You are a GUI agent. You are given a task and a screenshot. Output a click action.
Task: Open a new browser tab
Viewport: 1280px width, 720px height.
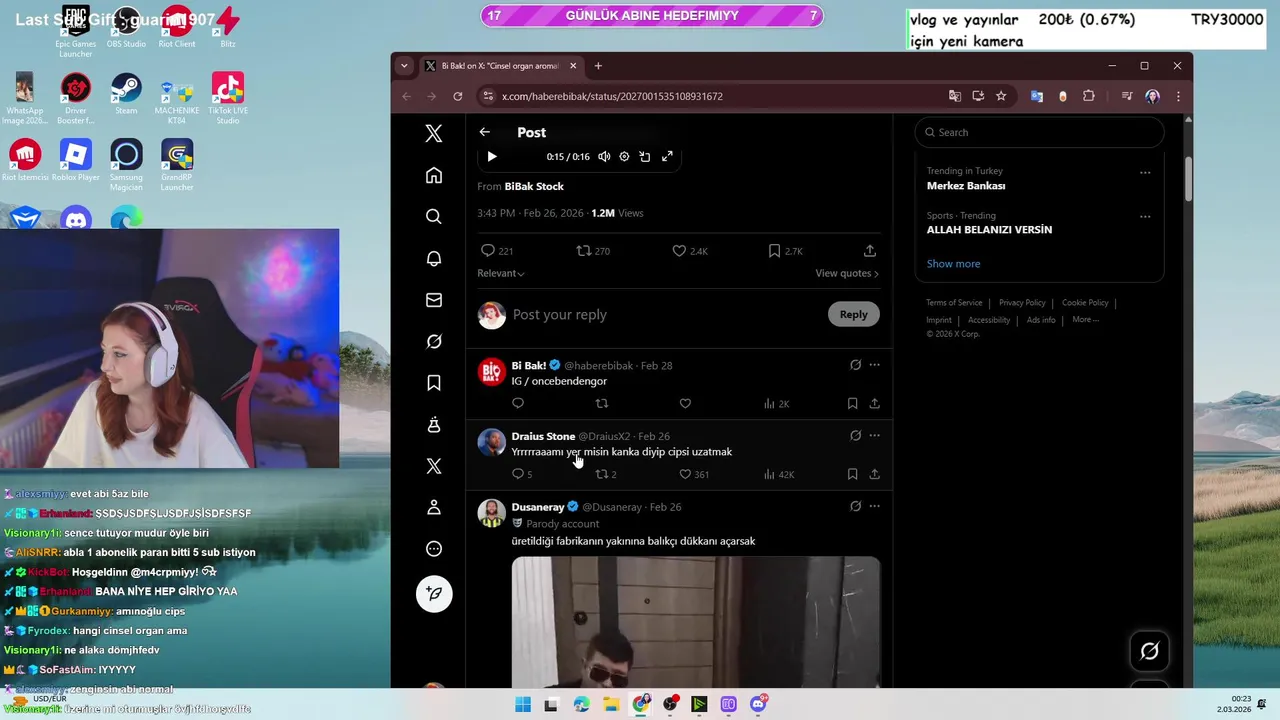pyautogui.click(x=598, y=66)
